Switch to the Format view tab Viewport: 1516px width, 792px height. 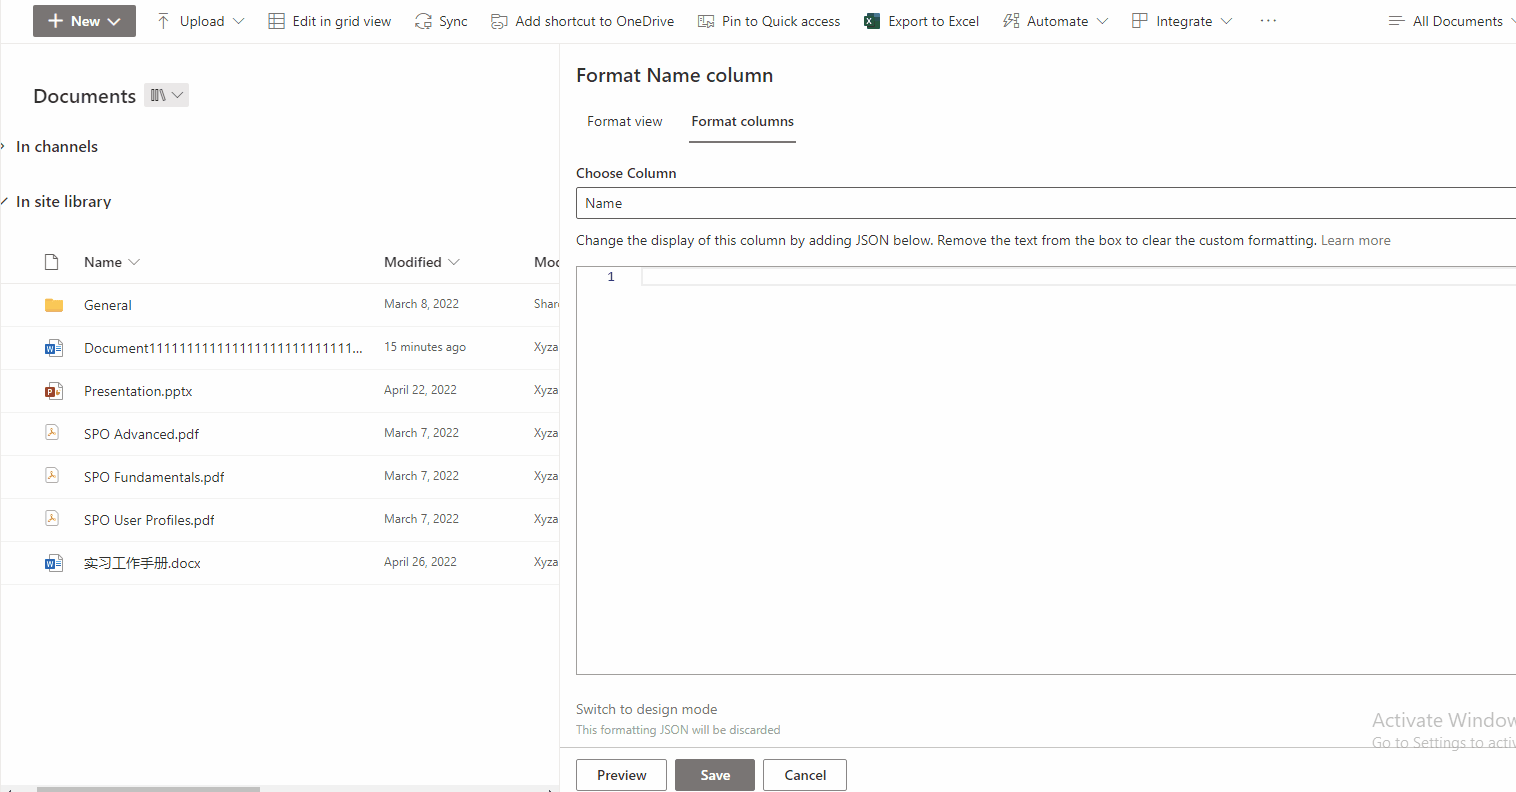625,121
